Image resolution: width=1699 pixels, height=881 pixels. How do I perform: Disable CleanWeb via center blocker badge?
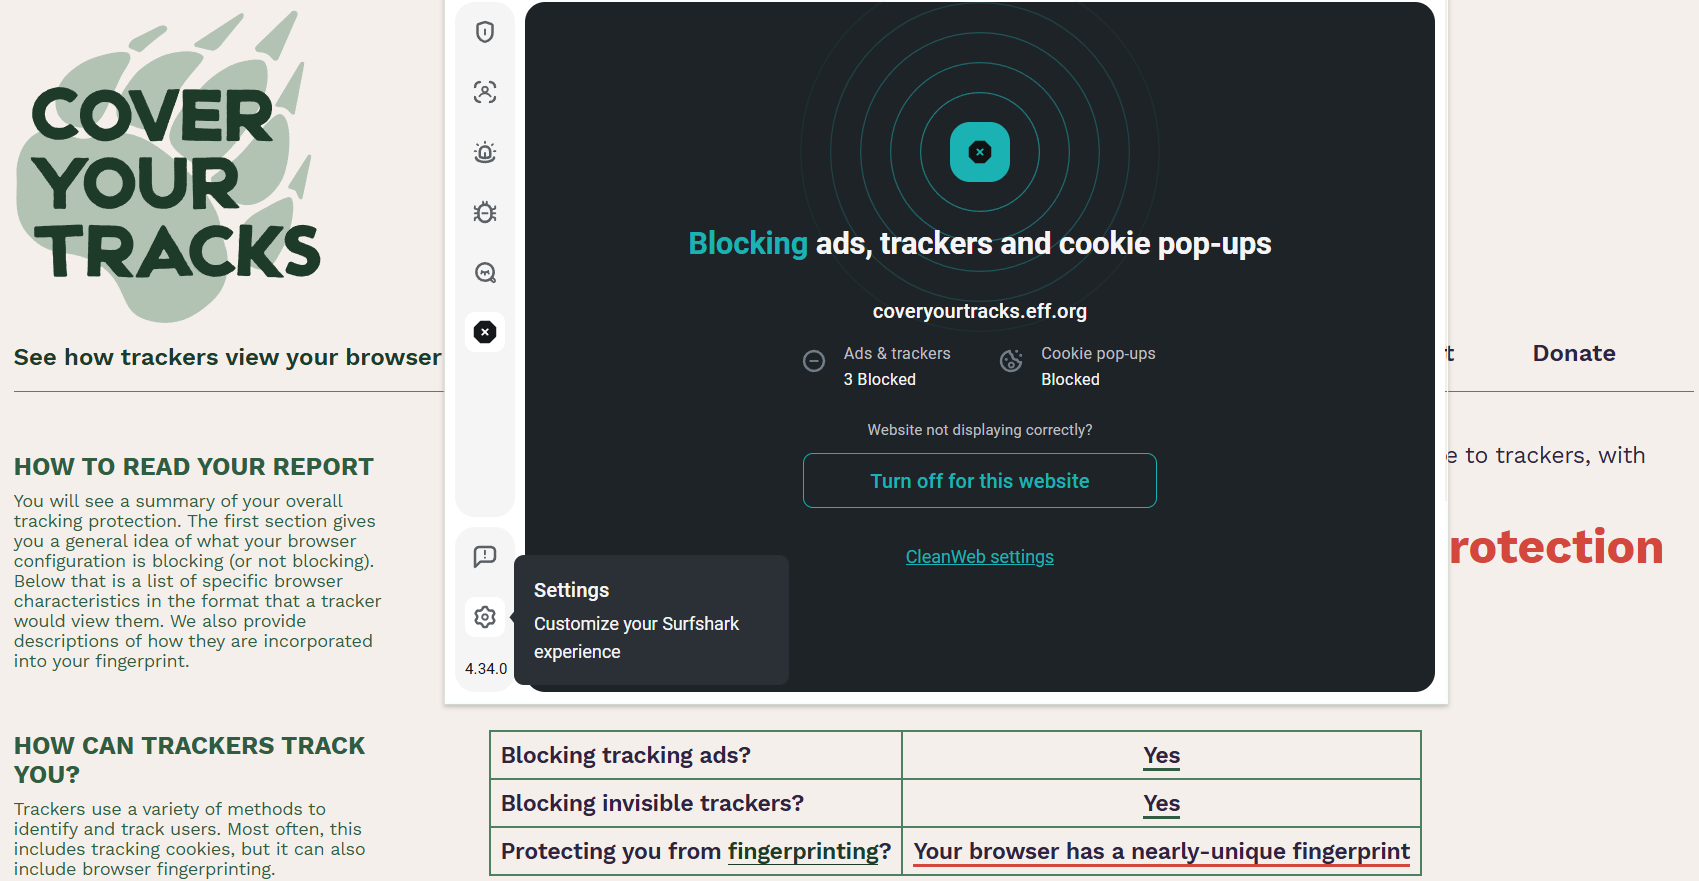pyautogui.click(x=979, y=152)
